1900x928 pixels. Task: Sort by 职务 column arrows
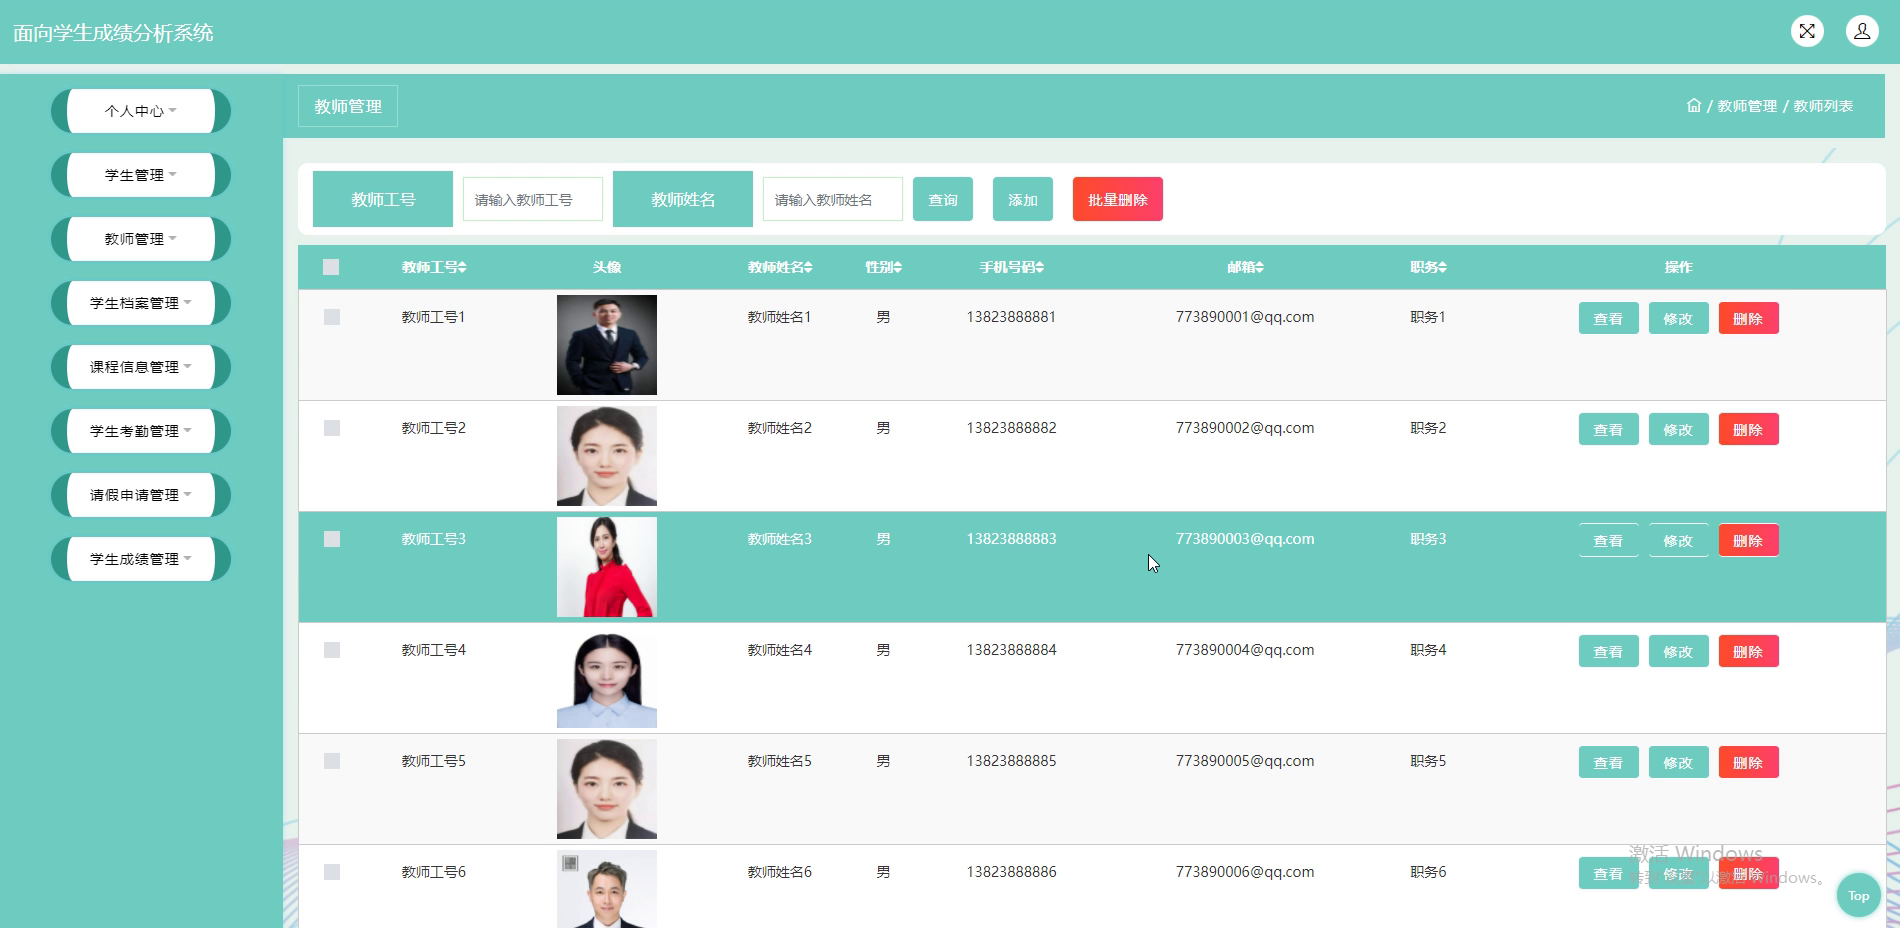[1443, 267]
